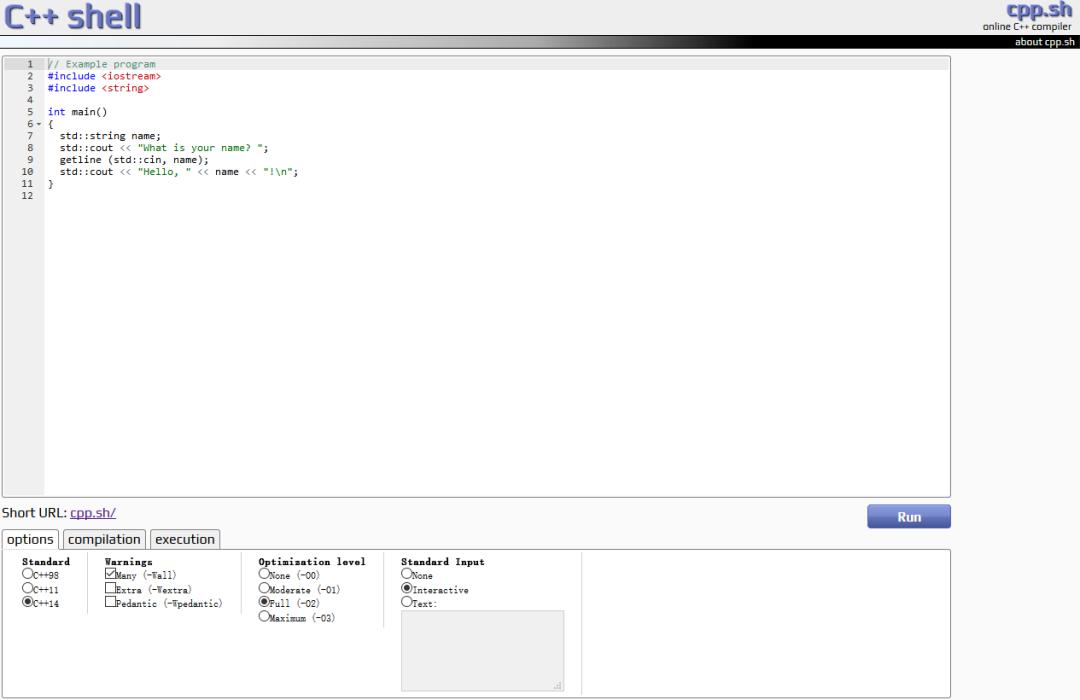
Task: Click the C++ shell logo
Action: [x=72, y=16]
